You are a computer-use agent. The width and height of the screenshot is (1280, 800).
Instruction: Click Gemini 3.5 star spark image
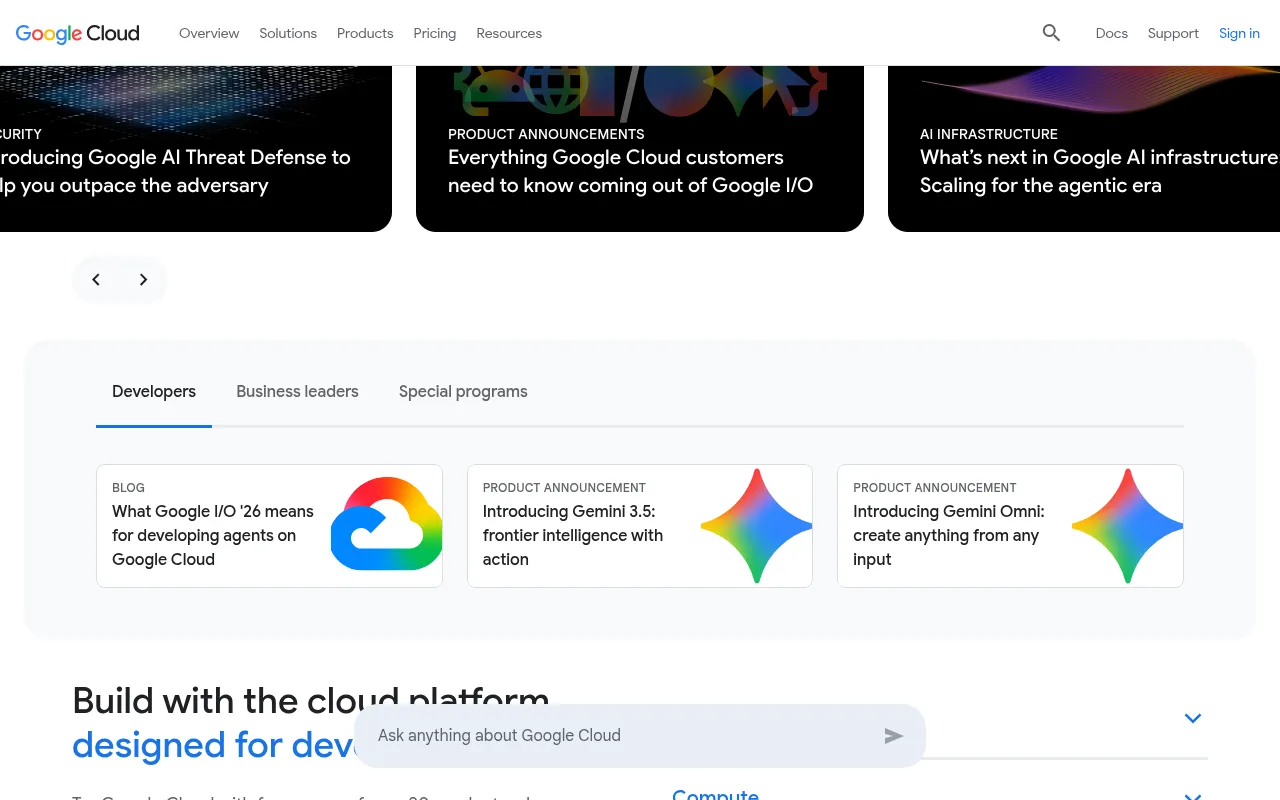pos(756,526)
